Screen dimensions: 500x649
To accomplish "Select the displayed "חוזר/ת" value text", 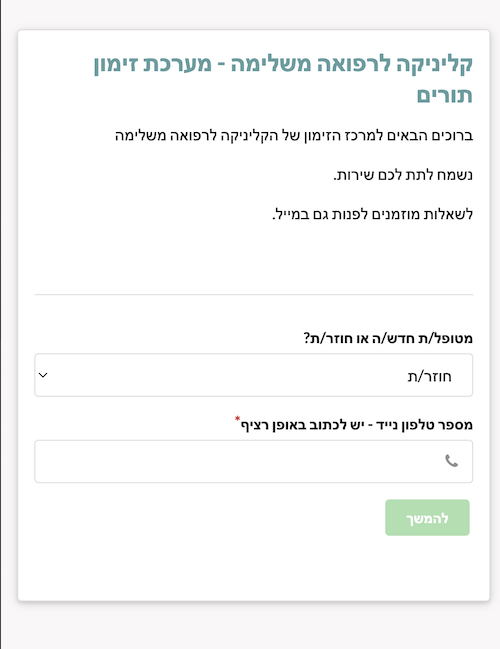I will coord(429,377).
